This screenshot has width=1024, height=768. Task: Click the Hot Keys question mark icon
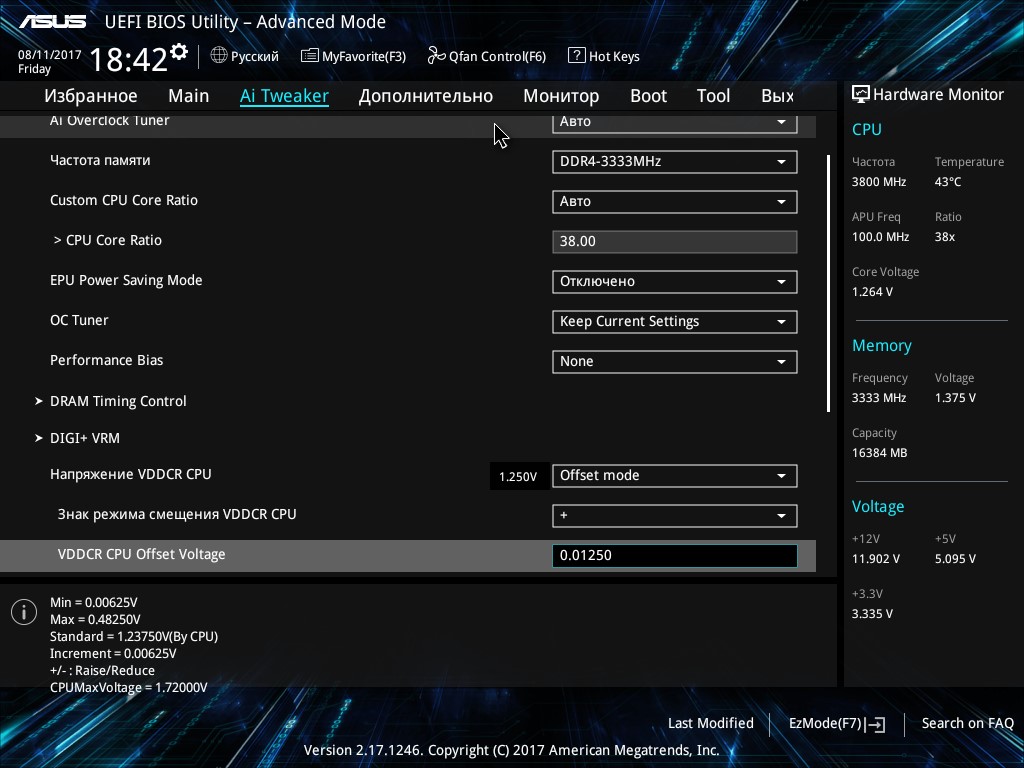(x=577, y=56)
